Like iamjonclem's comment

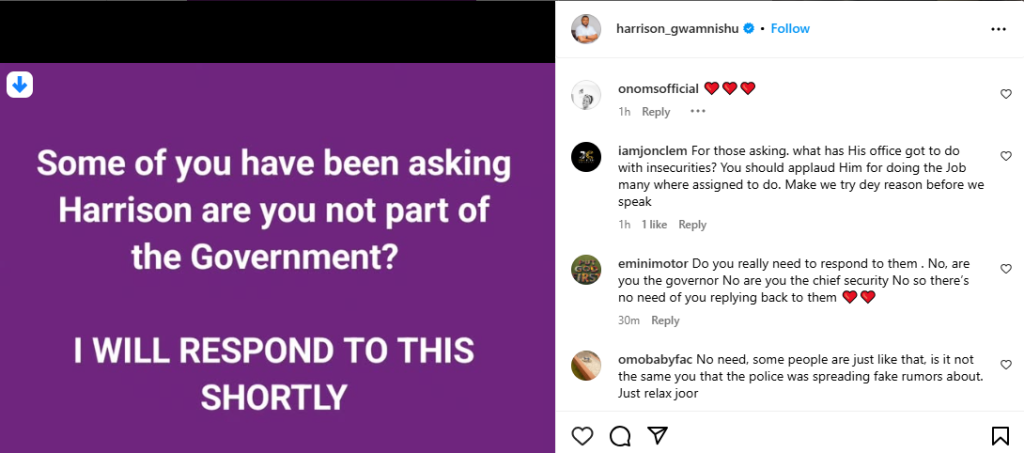pyautogui.click(x=1006, y=157)
